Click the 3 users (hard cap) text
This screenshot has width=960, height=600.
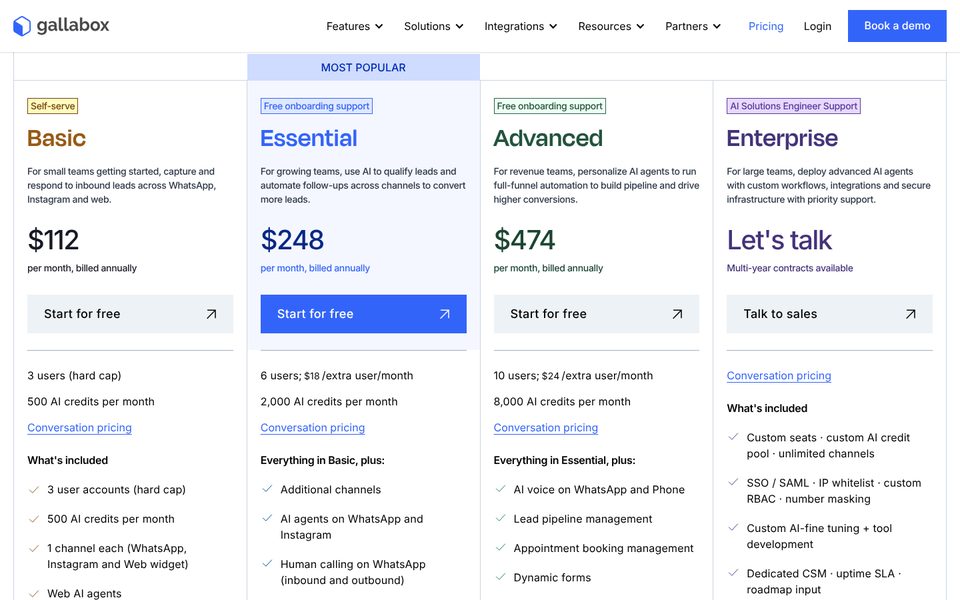(74, 375)
